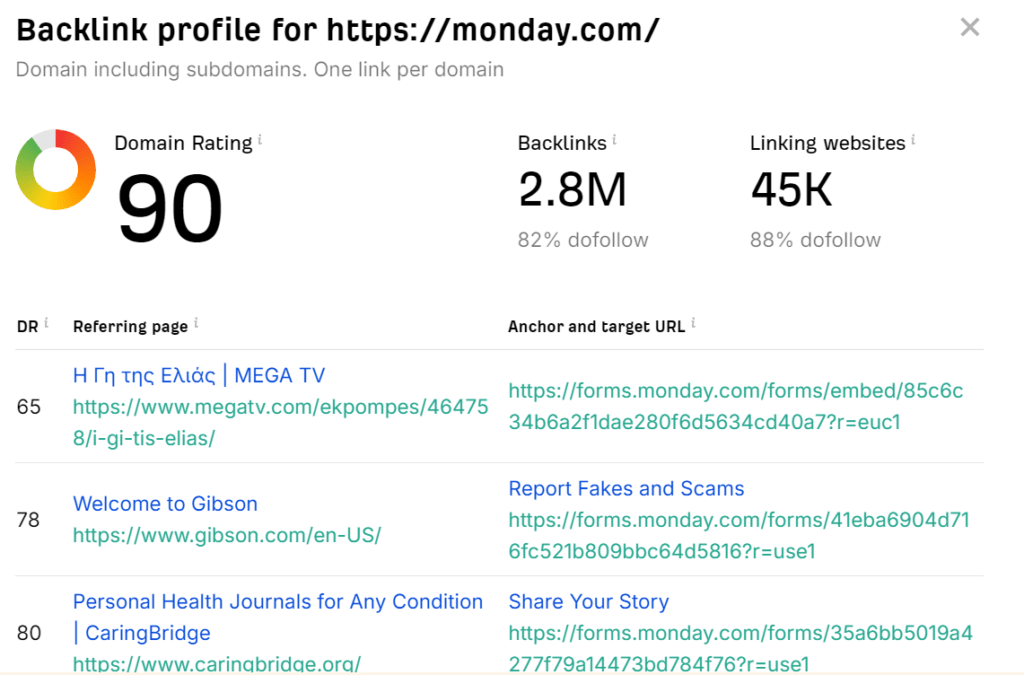This screenshot has width=1024, height=675.
Task: Click info icon next to Domain Rating
Action: (x=260, y=140)
